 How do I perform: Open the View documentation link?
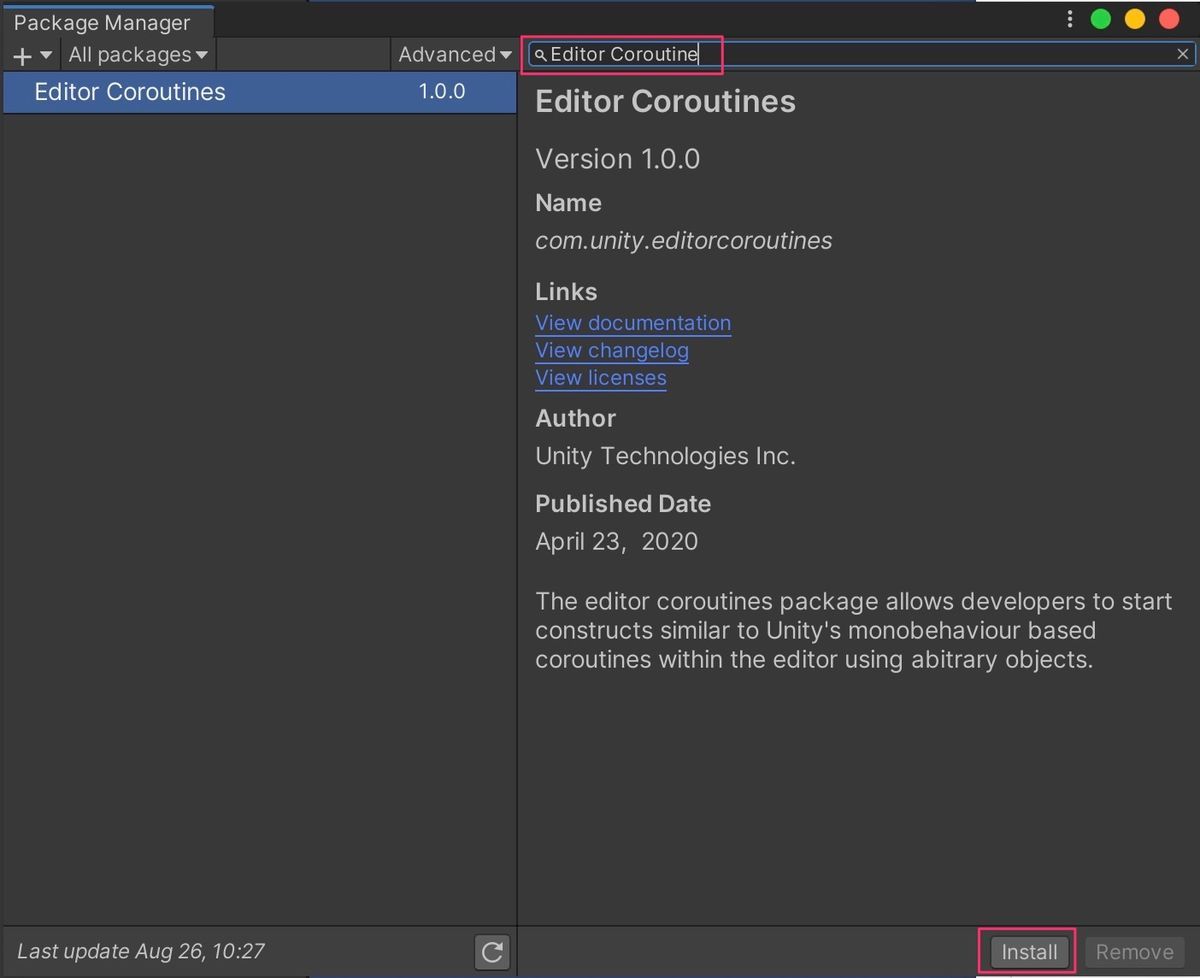tap(633, 323)
